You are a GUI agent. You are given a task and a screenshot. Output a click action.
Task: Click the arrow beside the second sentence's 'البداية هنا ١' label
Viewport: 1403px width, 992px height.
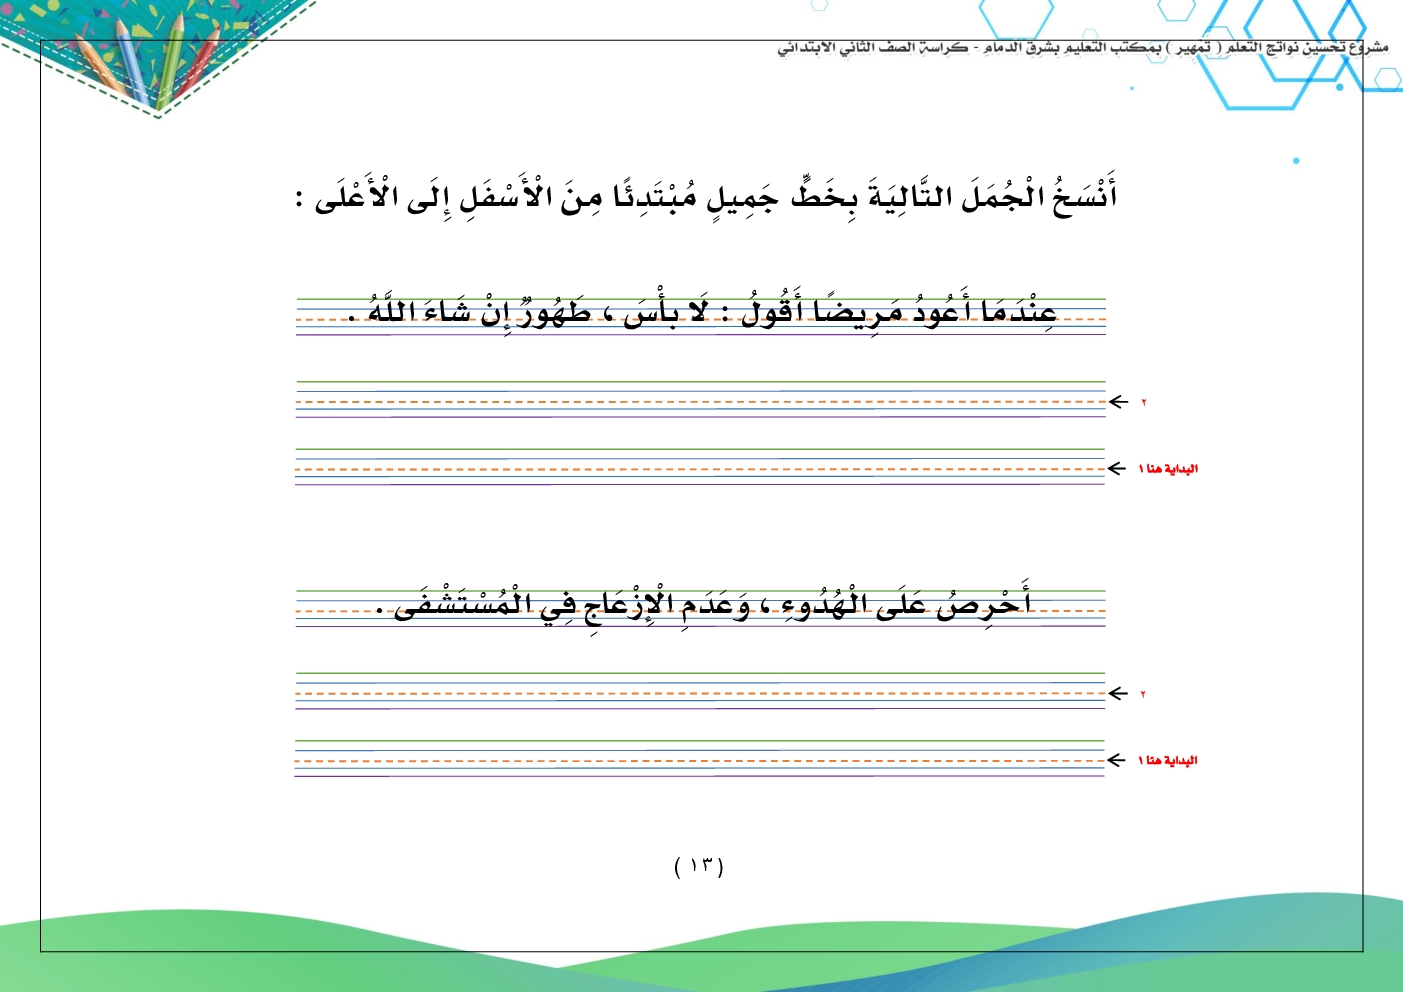(1117, 761)
